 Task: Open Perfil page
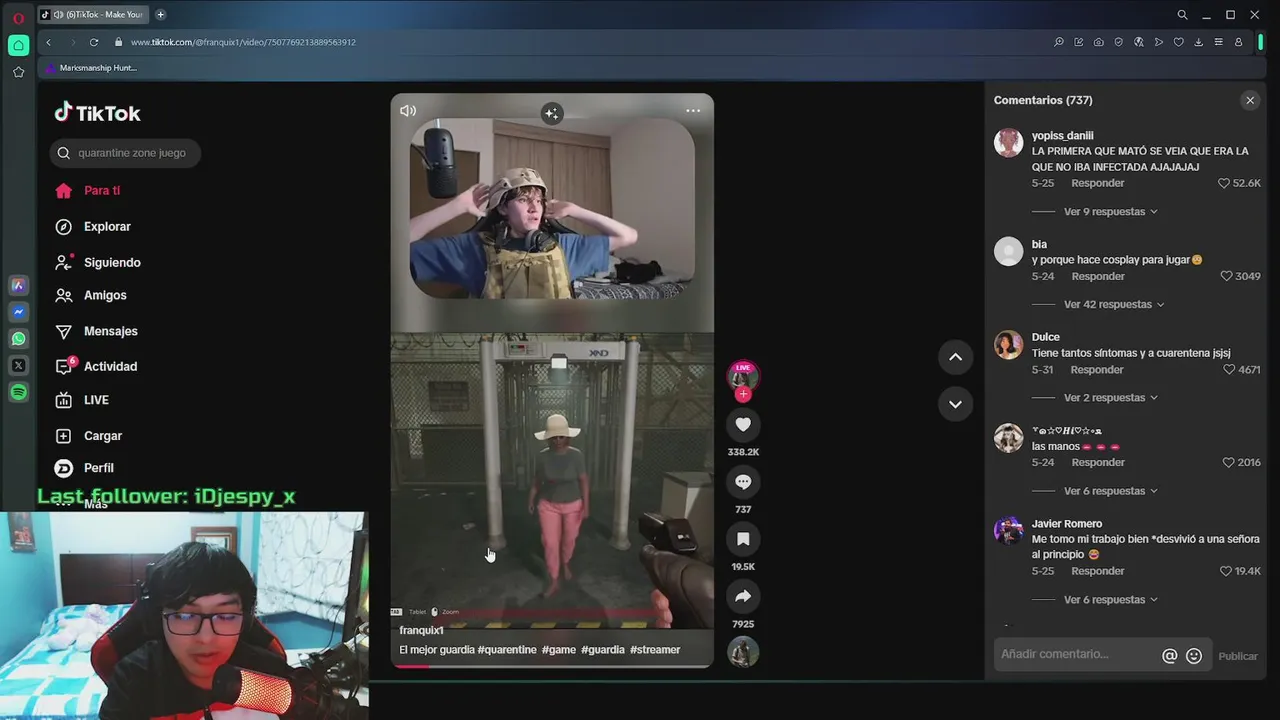(x=85, y=468)
